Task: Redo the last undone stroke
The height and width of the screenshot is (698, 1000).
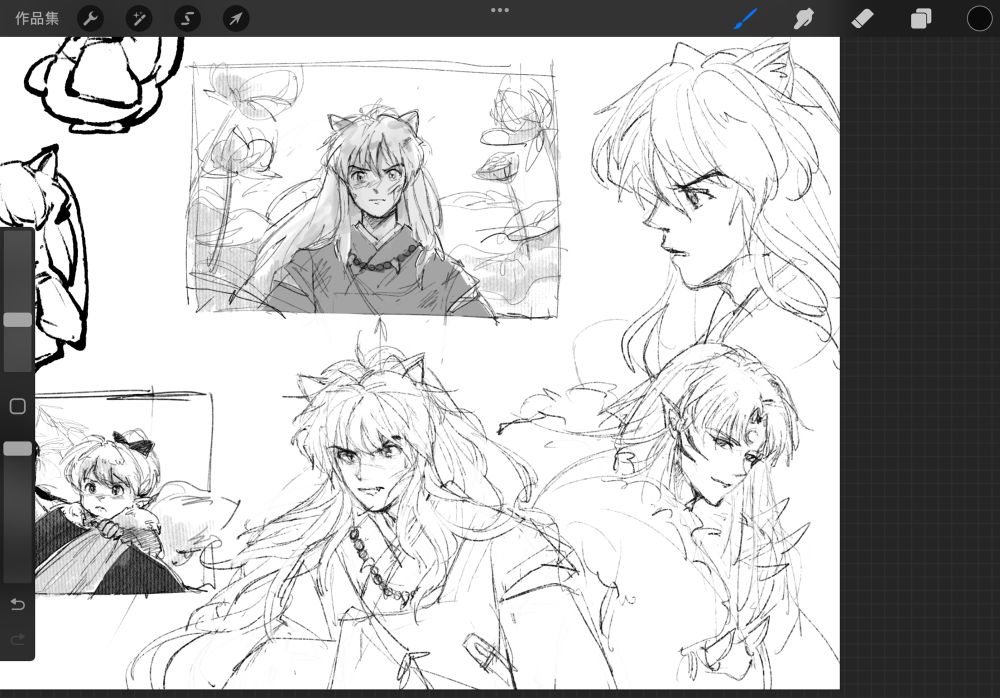Action: click(18, 639)
